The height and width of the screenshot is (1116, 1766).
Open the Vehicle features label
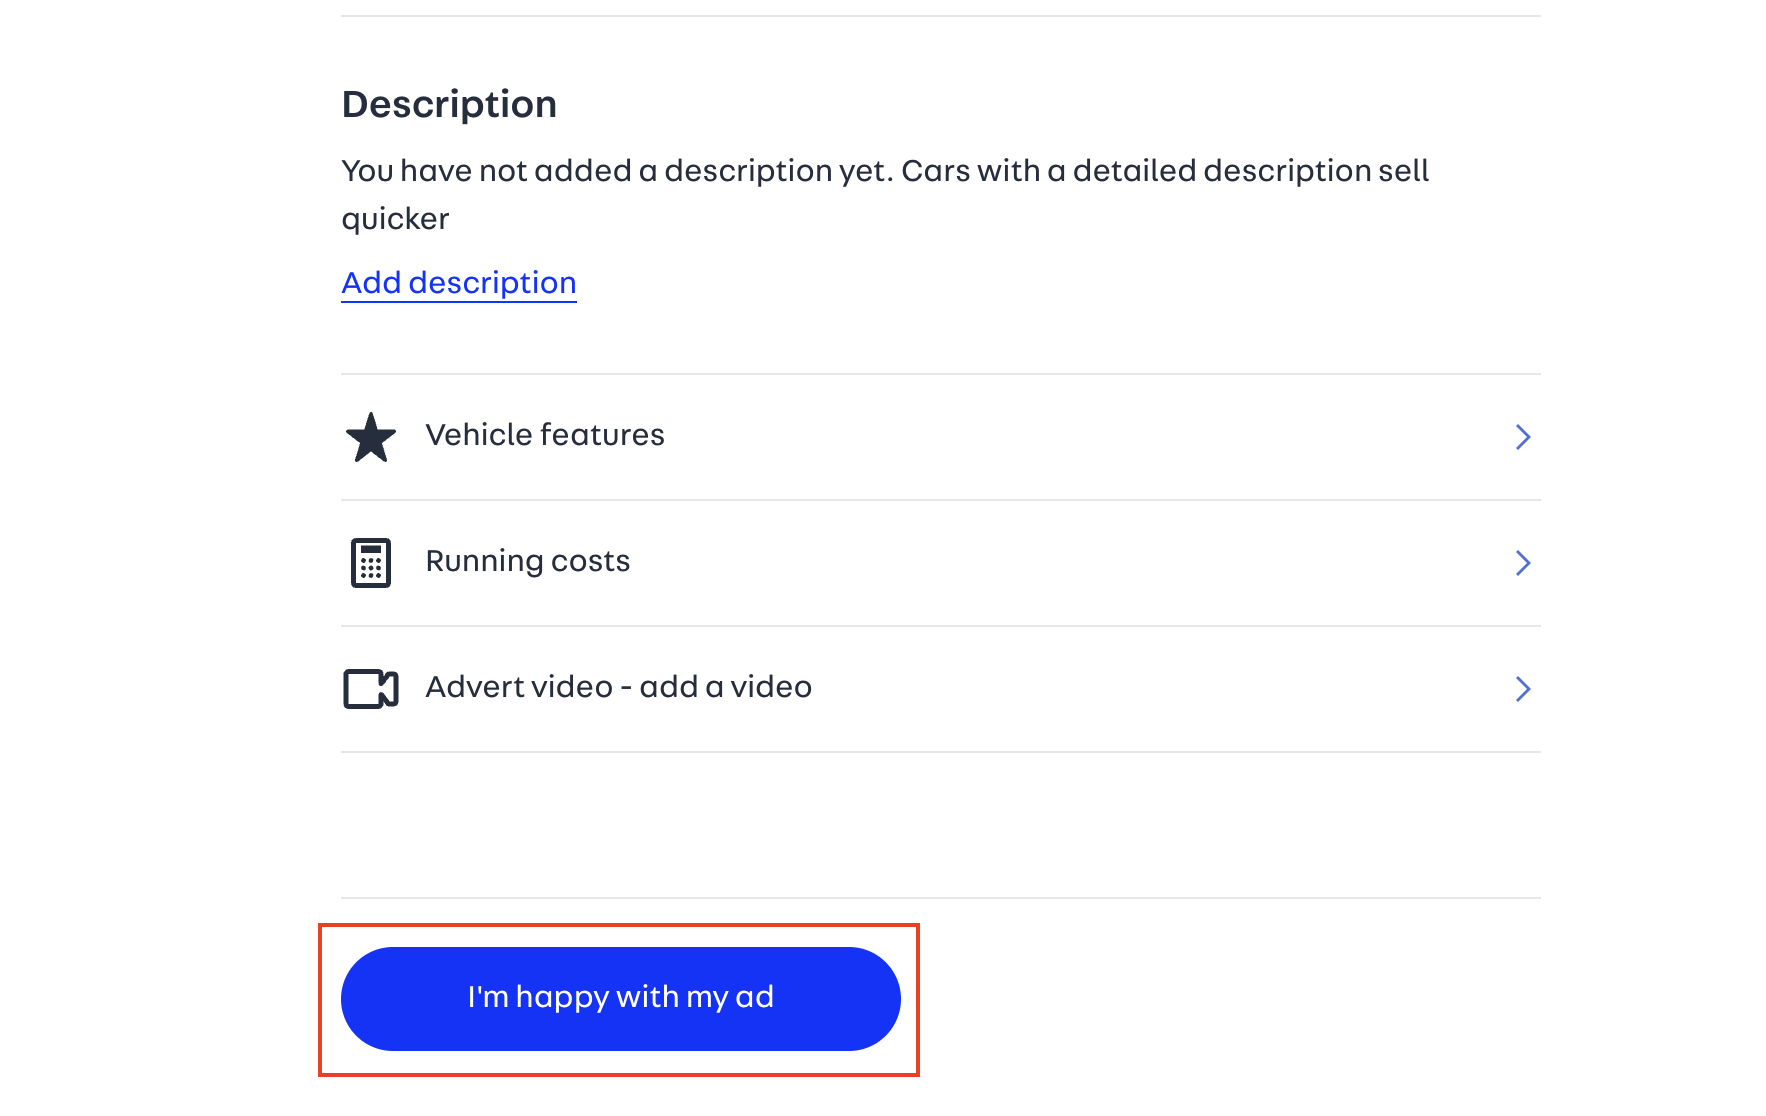point(544,435)
